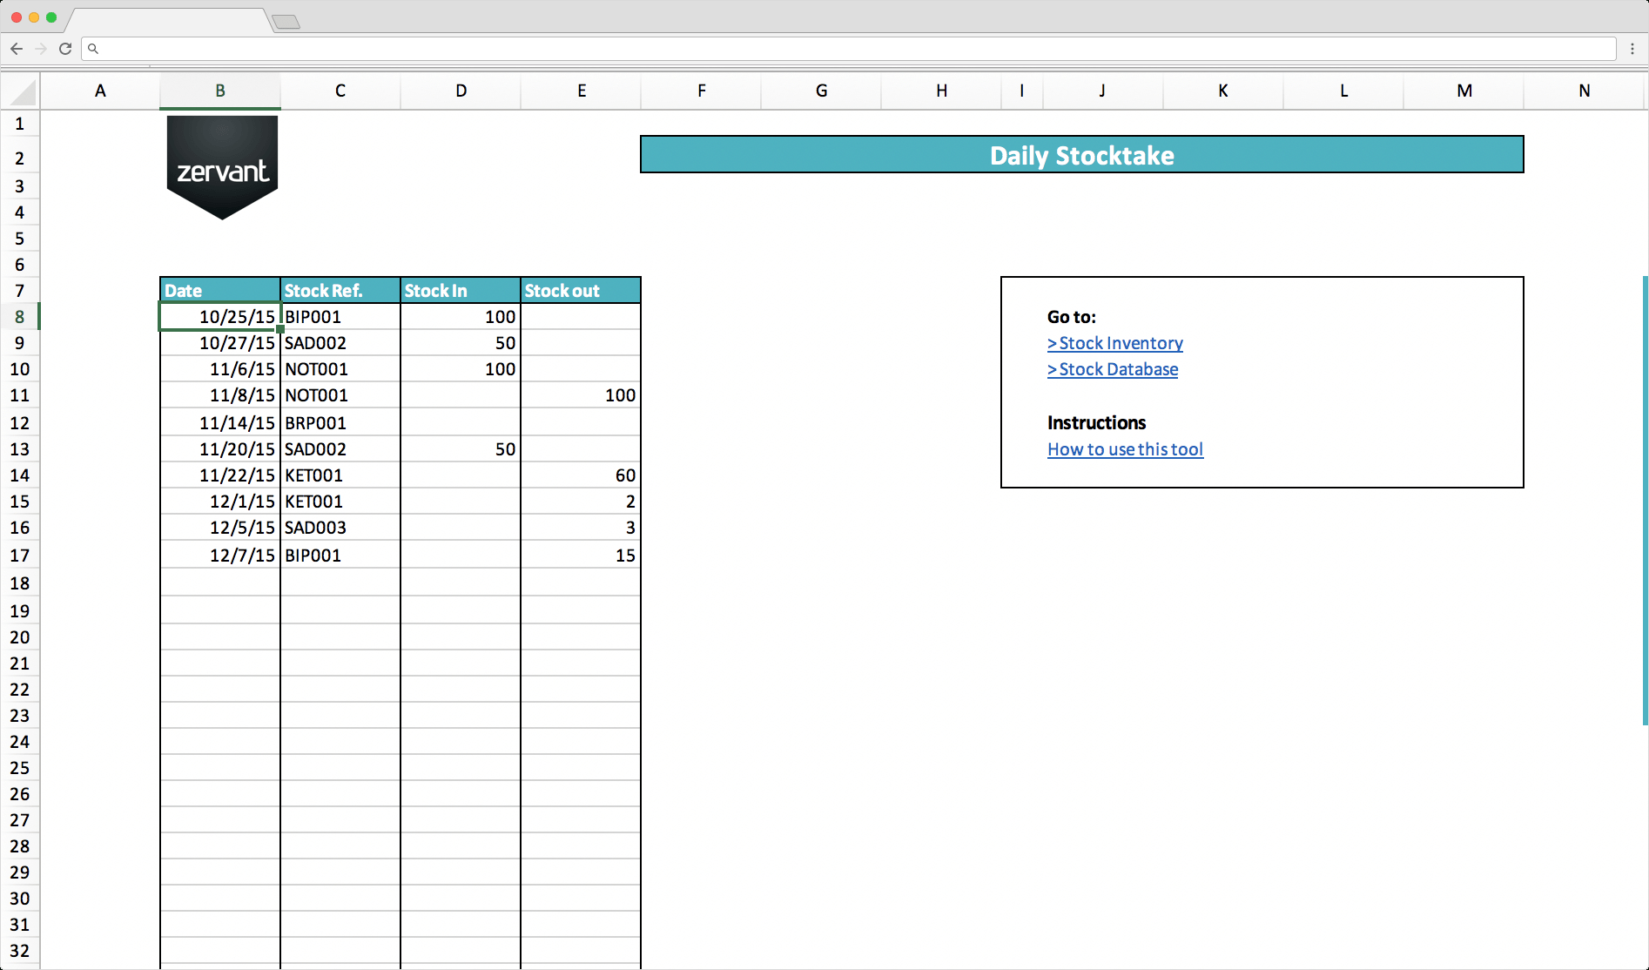Click the 'How to use this tool' instructions link

[x=1125, y=449]
